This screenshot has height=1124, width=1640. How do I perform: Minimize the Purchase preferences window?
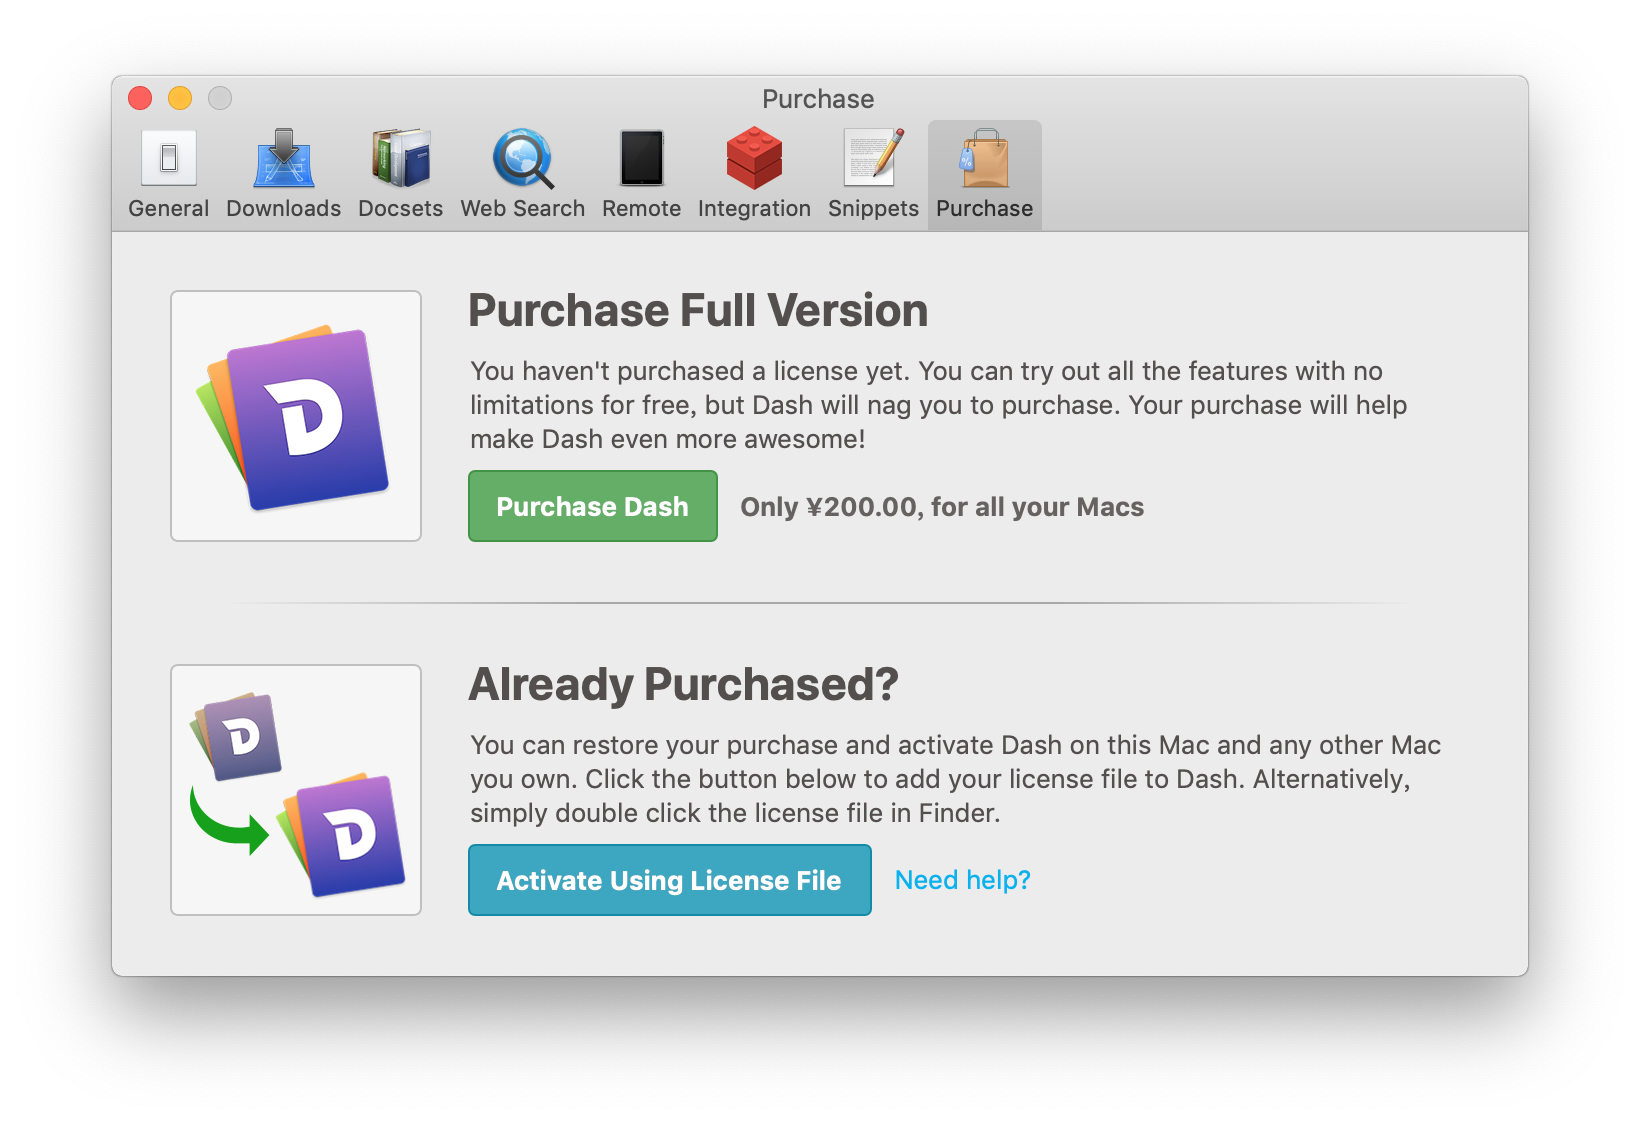[180, 98]
